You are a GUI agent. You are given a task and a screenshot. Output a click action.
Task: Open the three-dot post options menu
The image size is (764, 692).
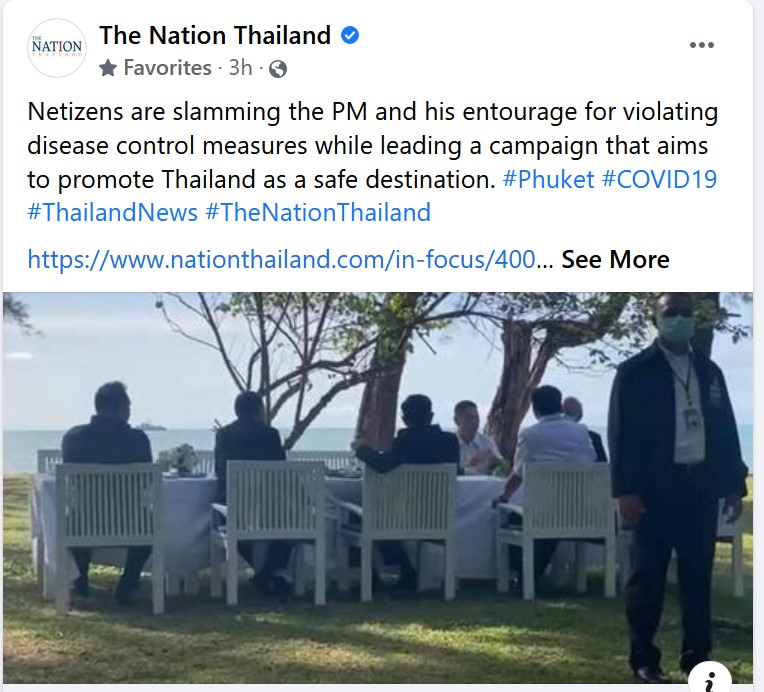click(x=702, y=45)
